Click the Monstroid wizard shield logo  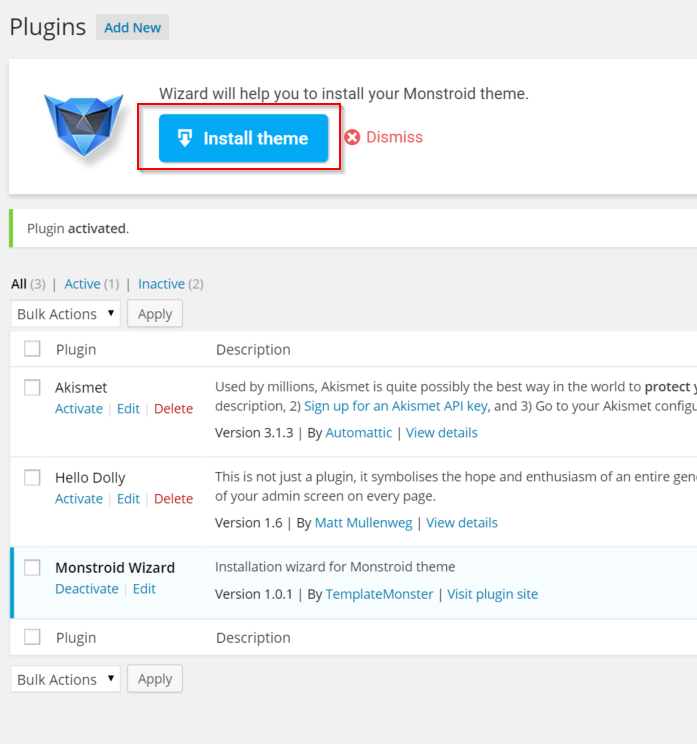click(82, 124)
